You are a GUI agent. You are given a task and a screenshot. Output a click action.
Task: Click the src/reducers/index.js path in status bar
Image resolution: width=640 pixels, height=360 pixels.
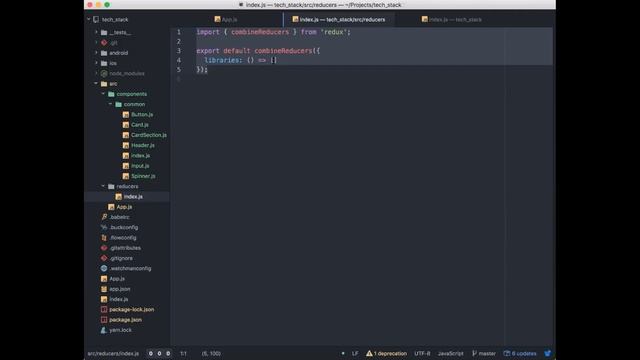click(x=113, y=353)
